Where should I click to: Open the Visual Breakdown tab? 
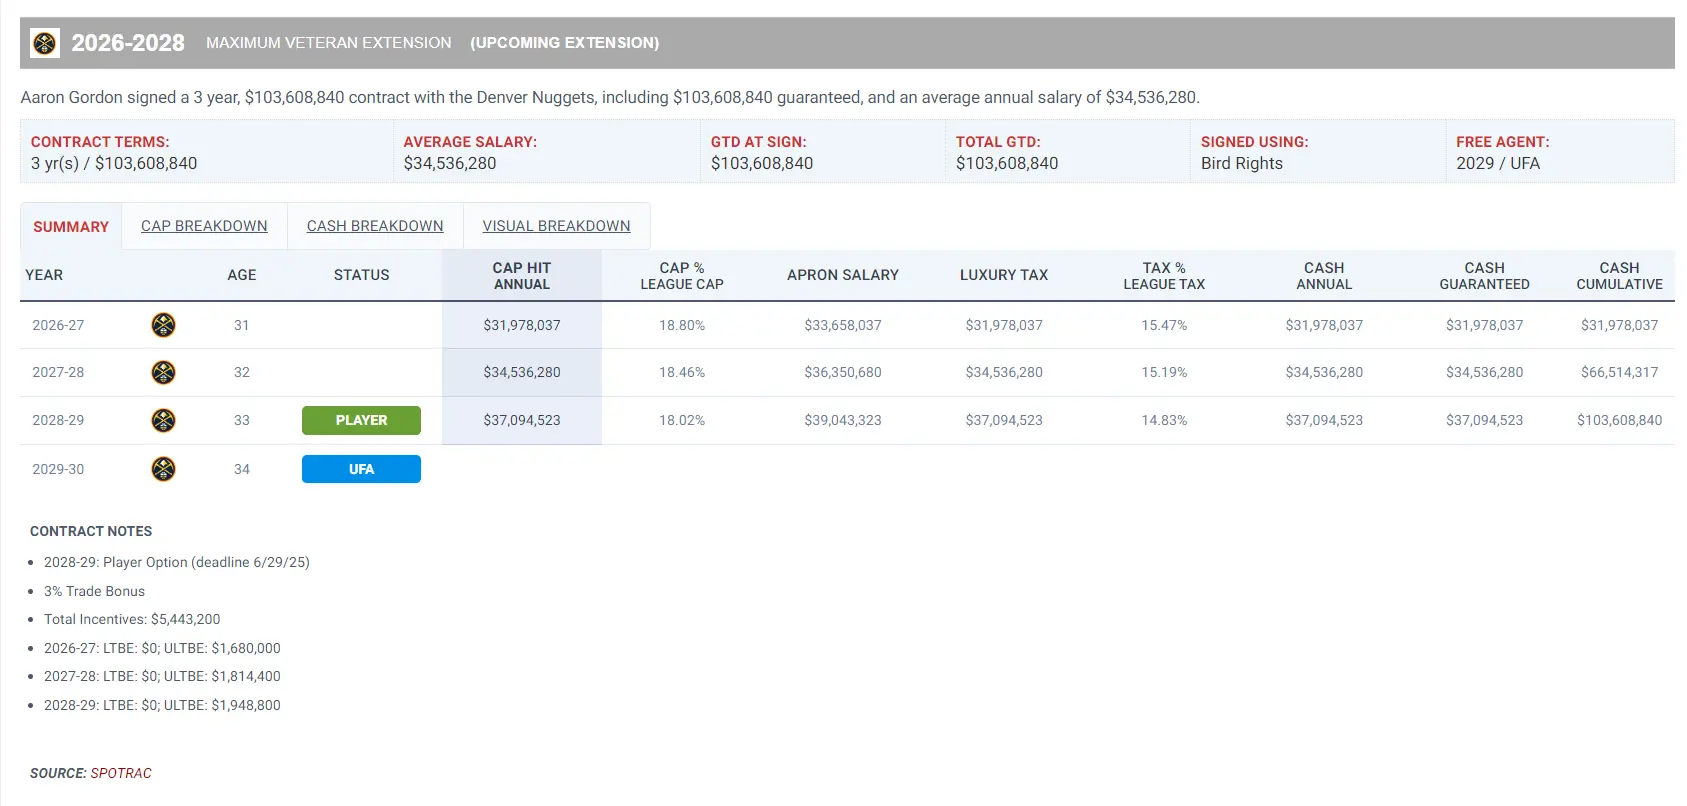(x=556, y=226)
